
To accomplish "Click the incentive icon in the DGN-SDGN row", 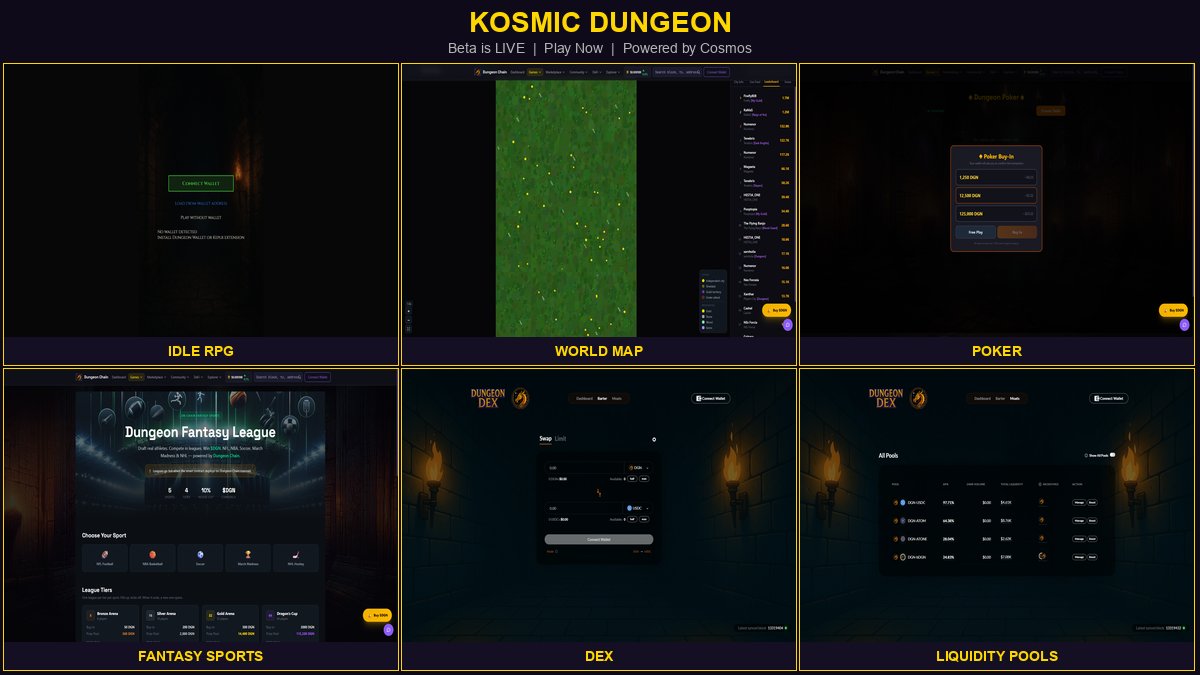I will click(x=1042, y=557).
